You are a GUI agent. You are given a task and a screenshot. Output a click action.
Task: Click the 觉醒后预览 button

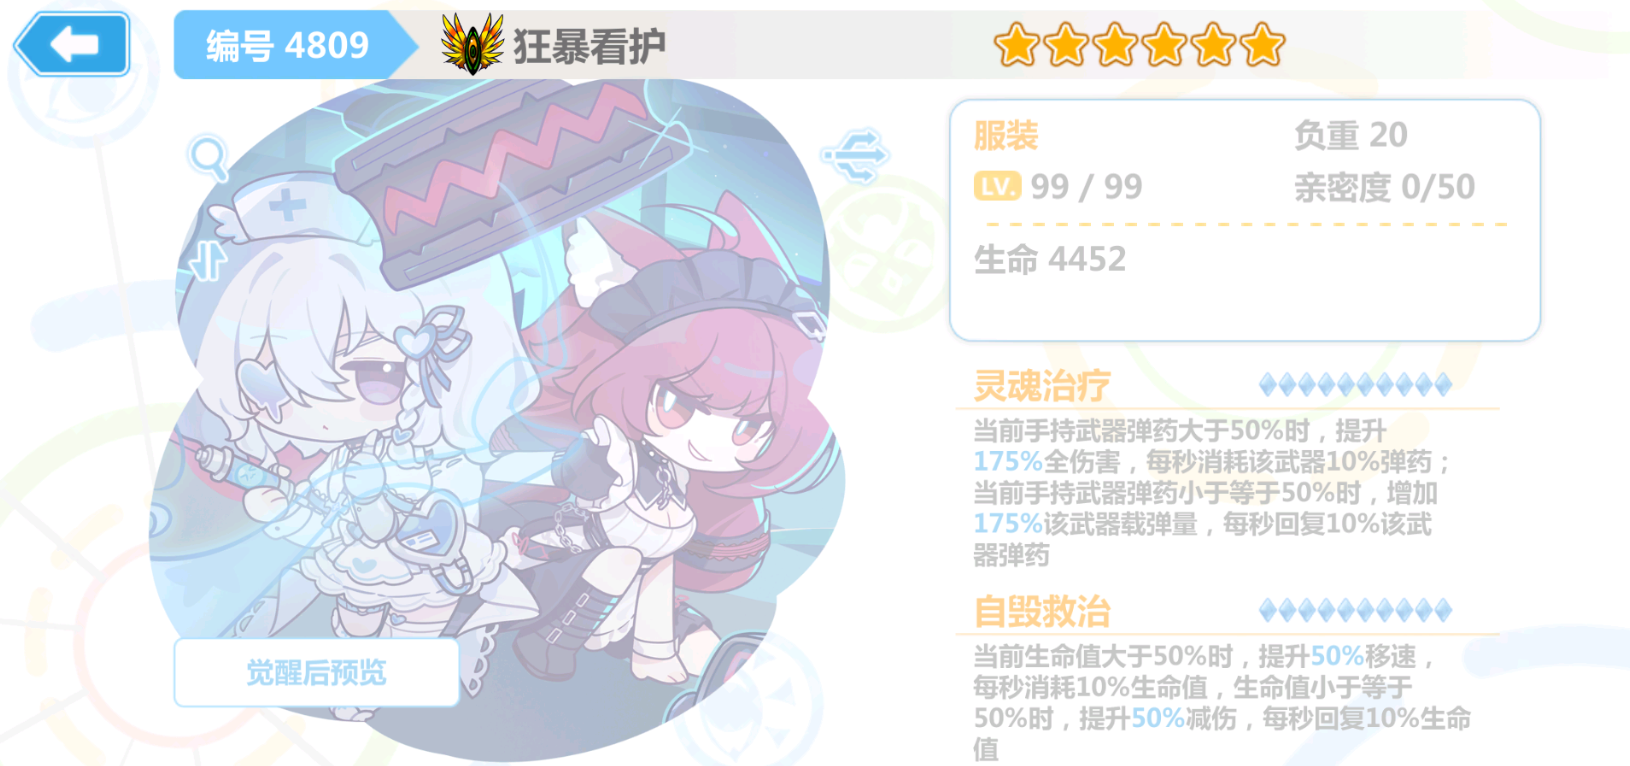316,673
